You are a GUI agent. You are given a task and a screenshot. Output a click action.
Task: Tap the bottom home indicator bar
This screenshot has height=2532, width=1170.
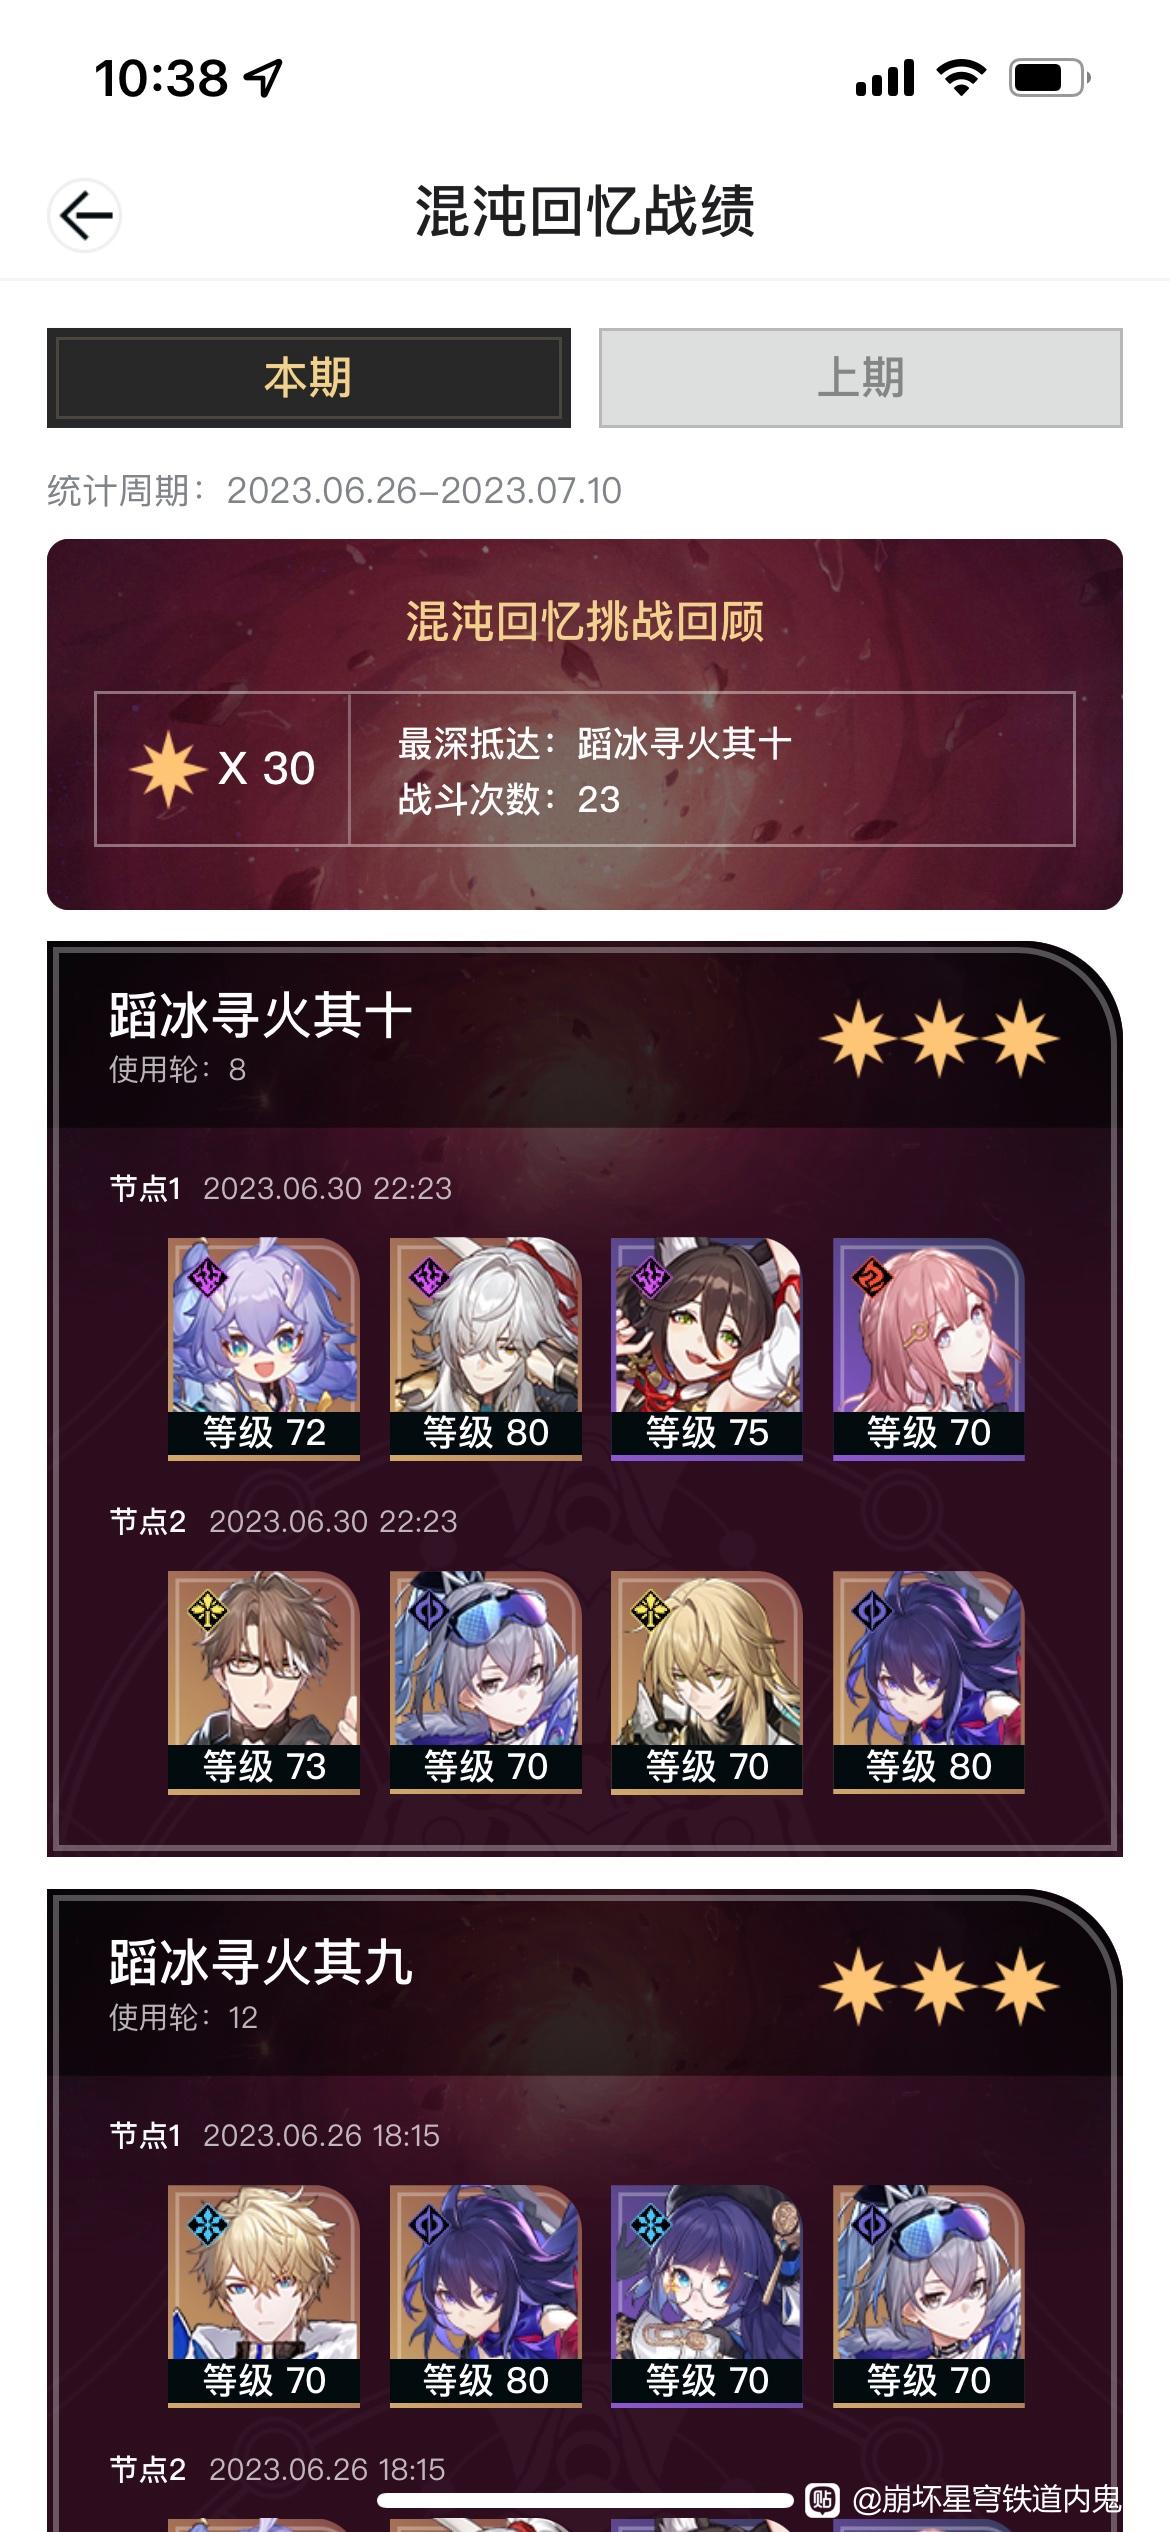click(585, 2500)
